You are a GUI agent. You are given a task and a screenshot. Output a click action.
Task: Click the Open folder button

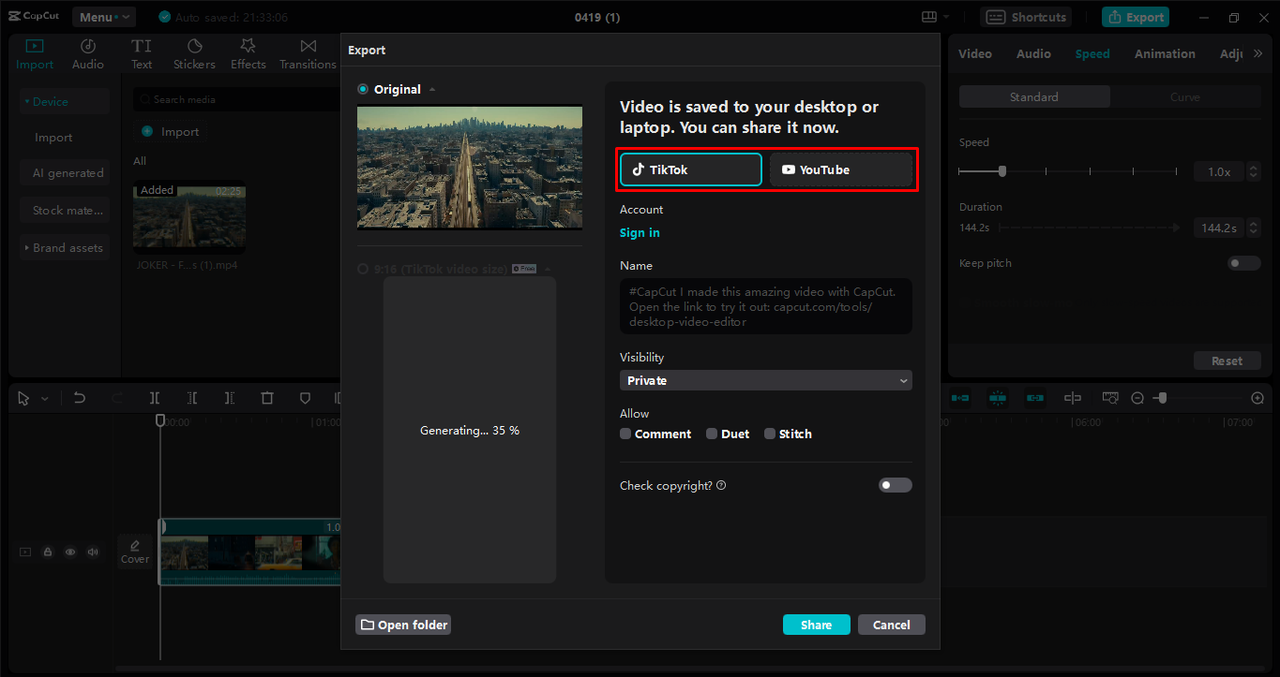pyautogui.click(x=404, y=624)
